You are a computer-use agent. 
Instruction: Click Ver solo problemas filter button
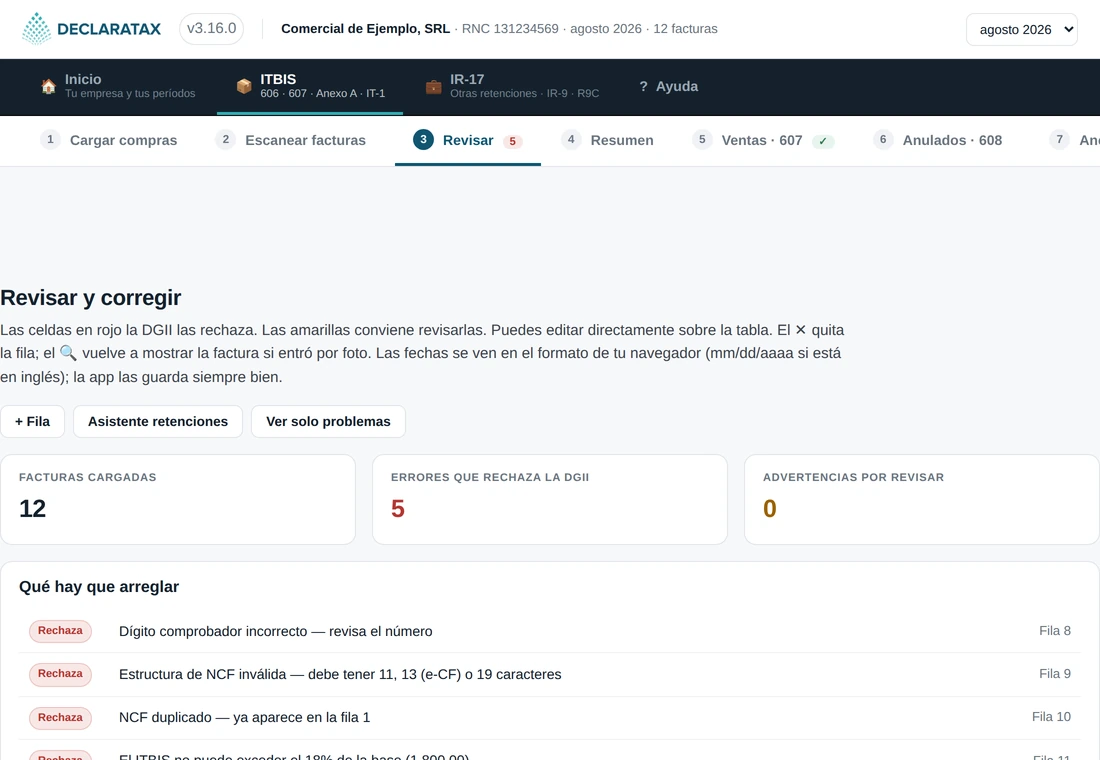coord(328,422)
